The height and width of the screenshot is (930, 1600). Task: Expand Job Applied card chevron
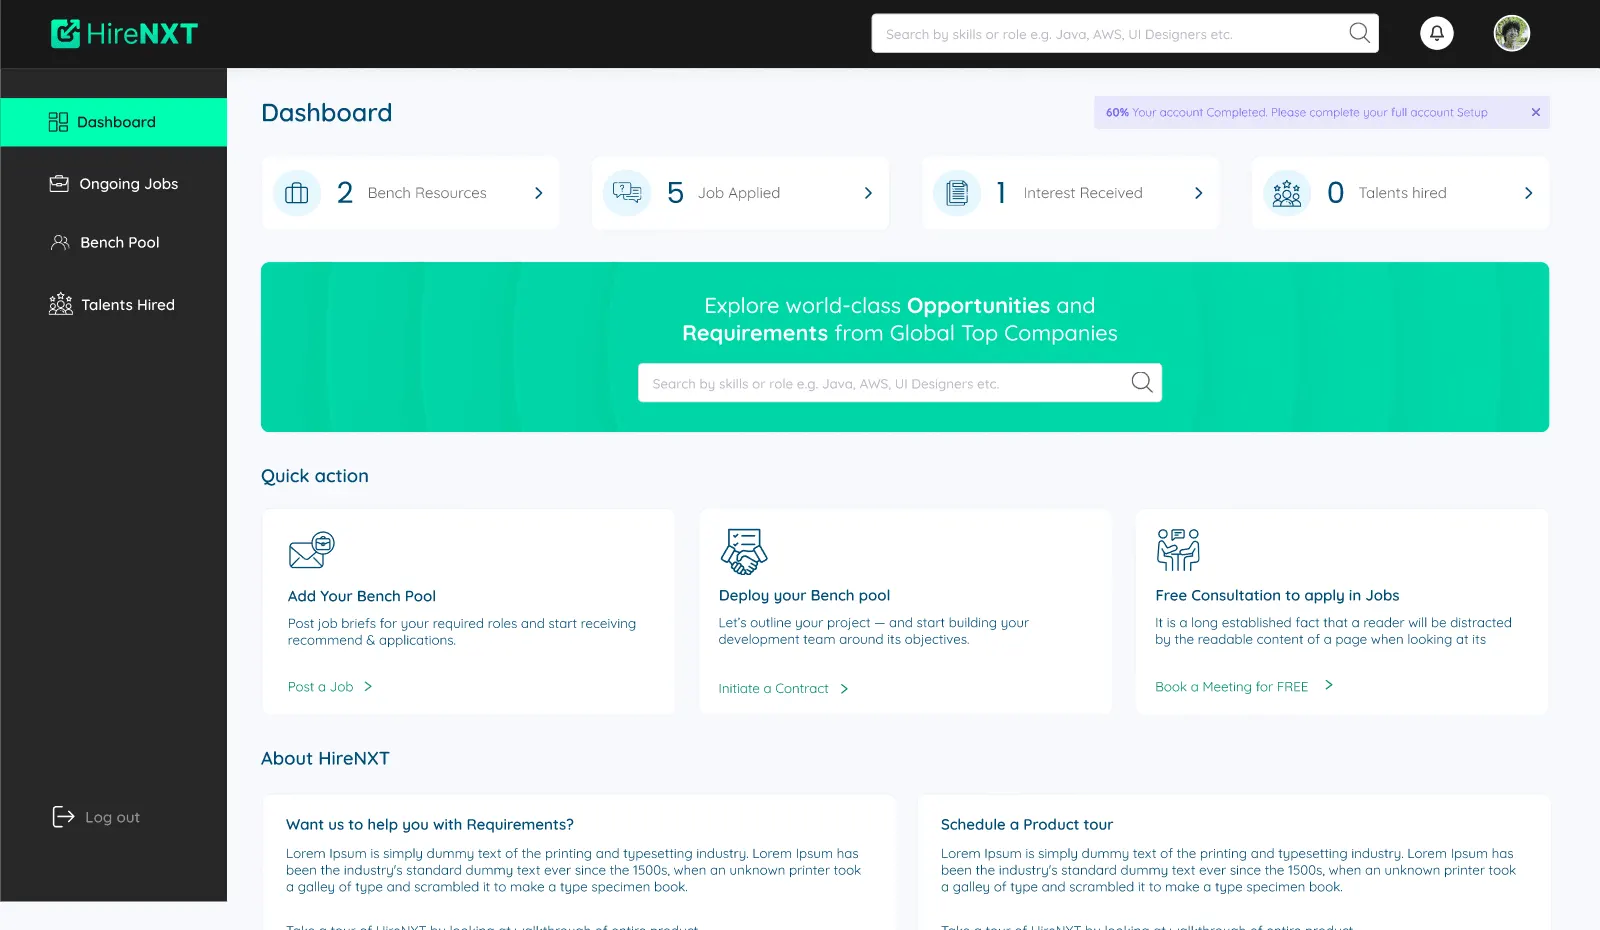(868, 193)
